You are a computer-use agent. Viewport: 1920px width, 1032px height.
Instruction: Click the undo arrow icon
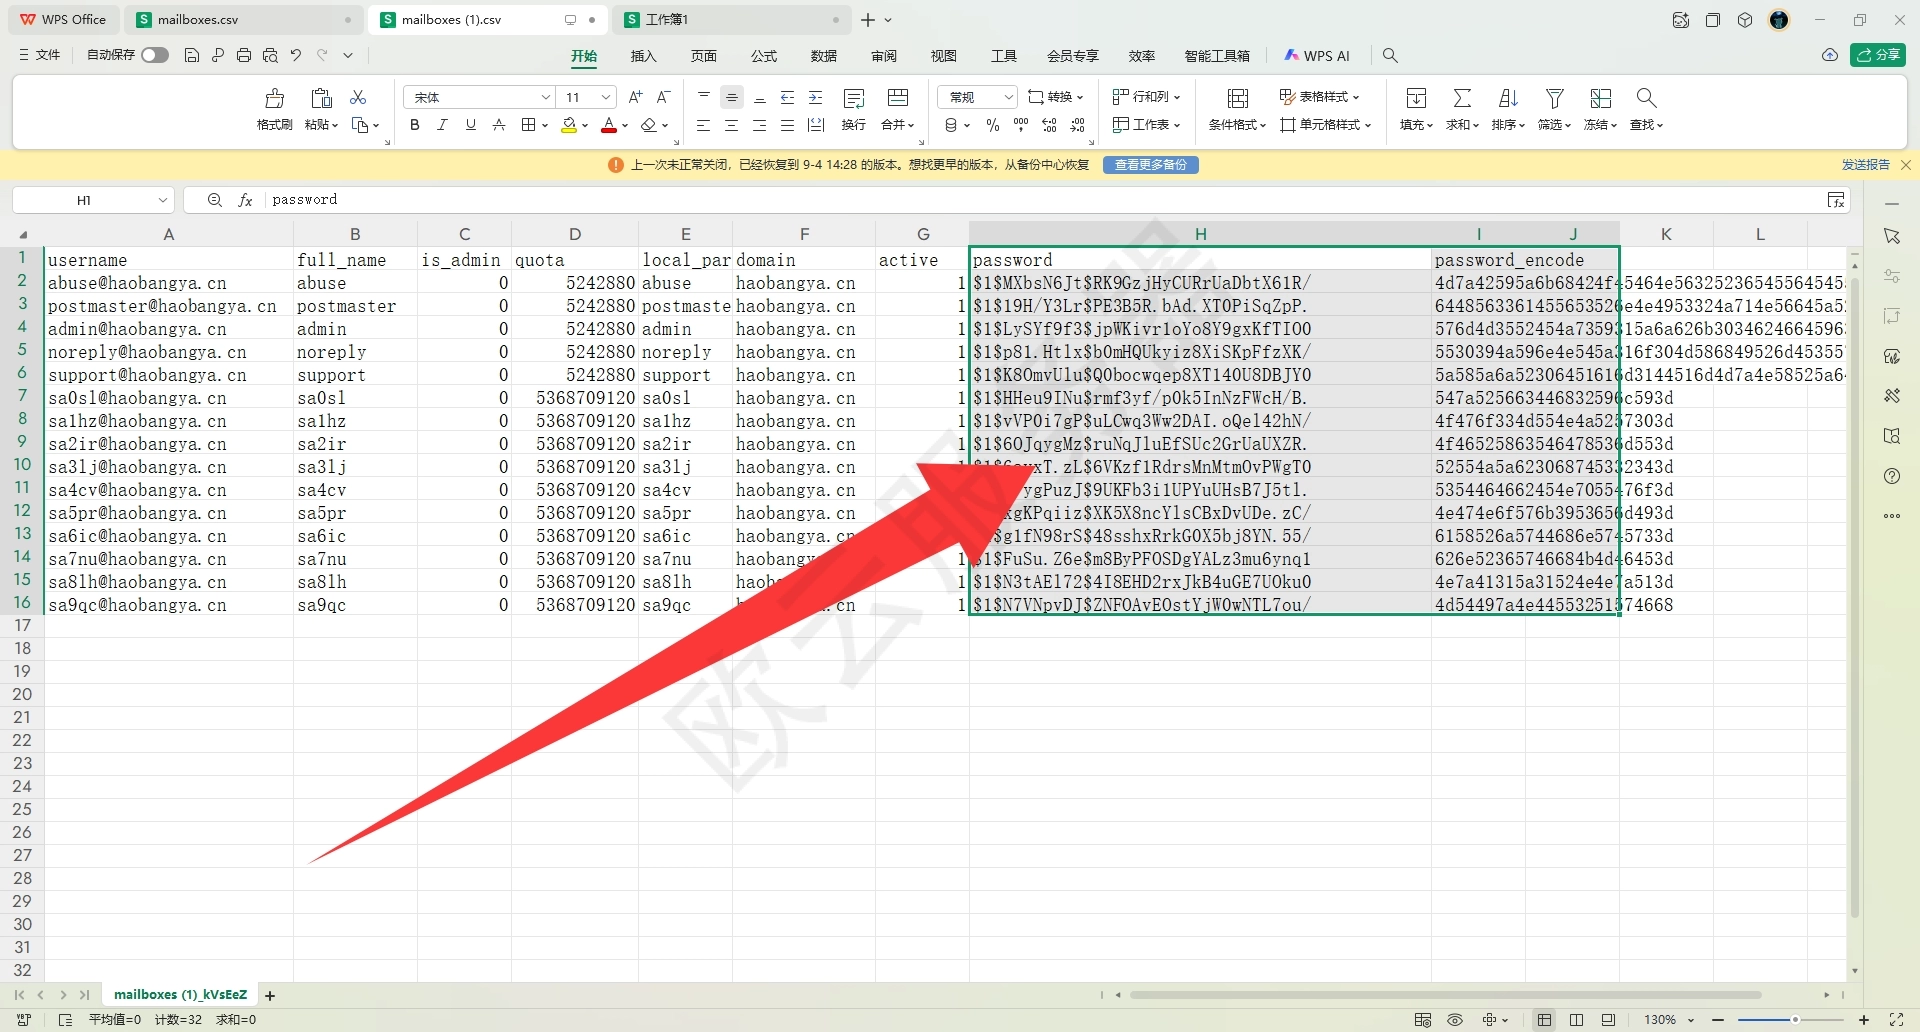point(296,55)
